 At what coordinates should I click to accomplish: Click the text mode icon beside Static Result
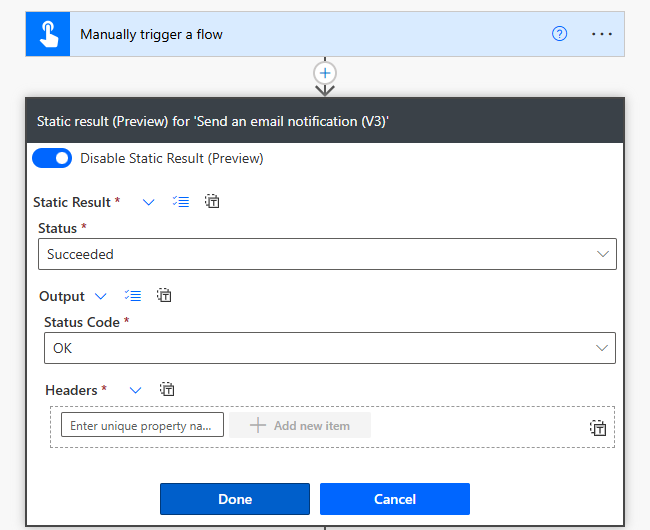tap(212, 202)
